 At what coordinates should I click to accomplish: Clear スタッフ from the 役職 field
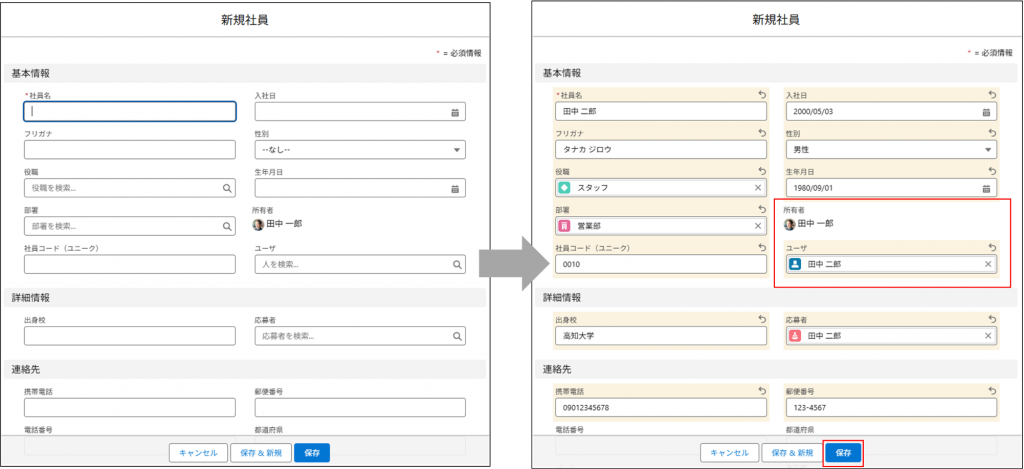click(758, 188)
